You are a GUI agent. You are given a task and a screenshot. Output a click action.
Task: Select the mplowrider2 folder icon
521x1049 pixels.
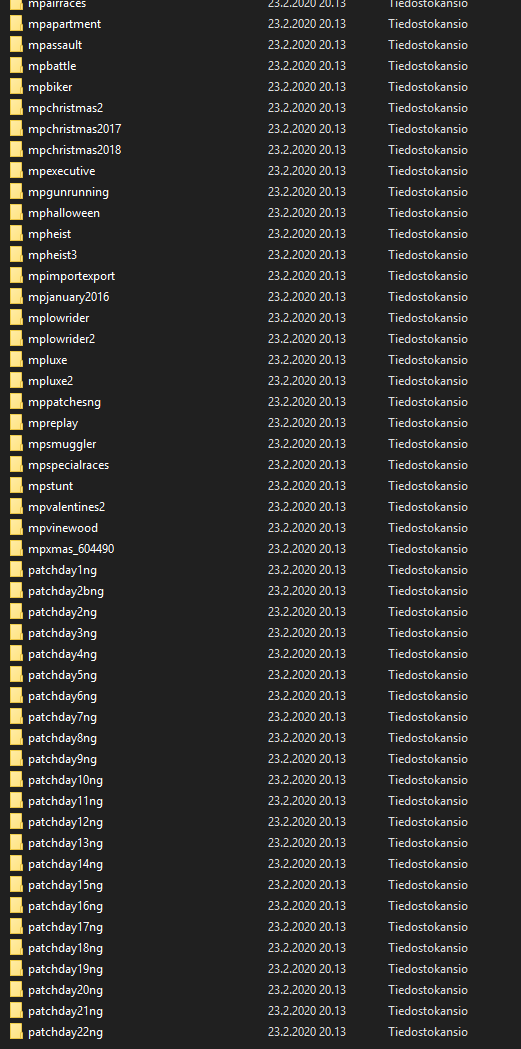coord(16,339)
